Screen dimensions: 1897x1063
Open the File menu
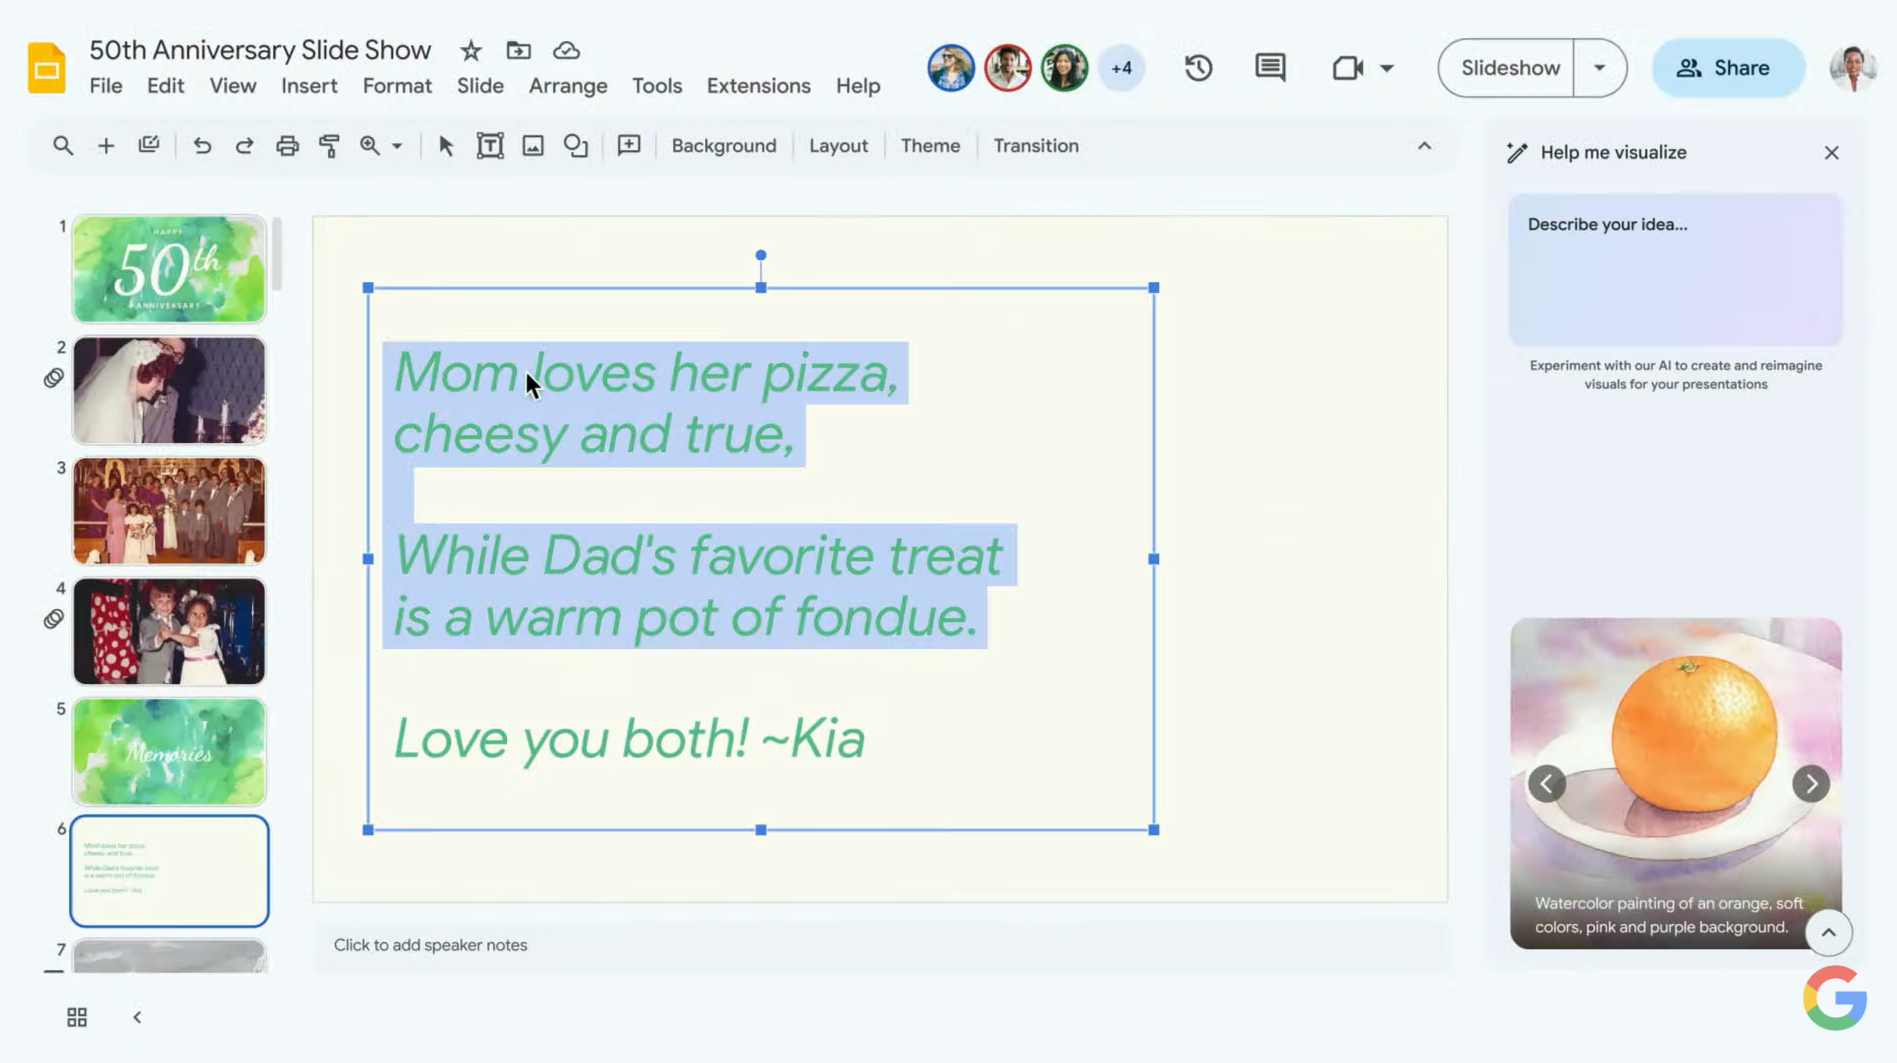[106, 86]
